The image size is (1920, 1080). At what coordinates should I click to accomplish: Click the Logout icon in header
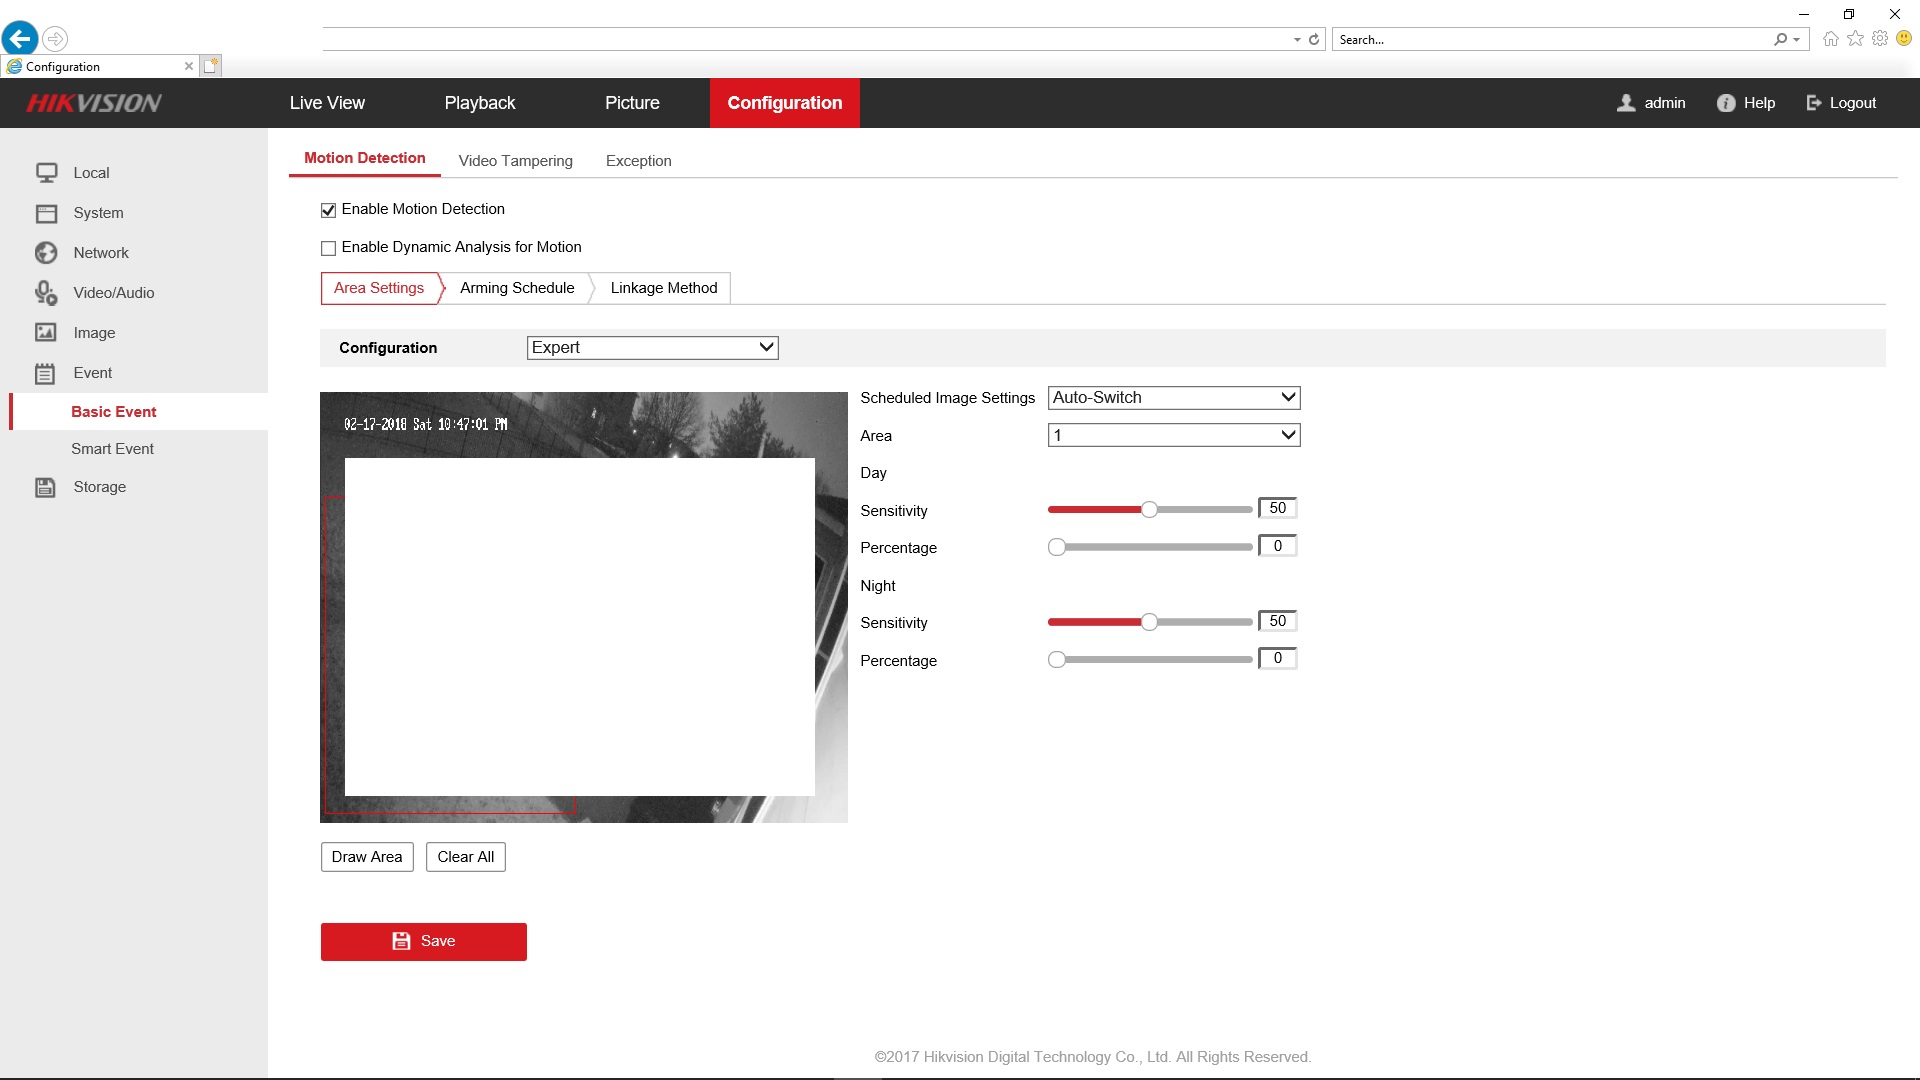pyautogui.click(x=1814, y=103)
